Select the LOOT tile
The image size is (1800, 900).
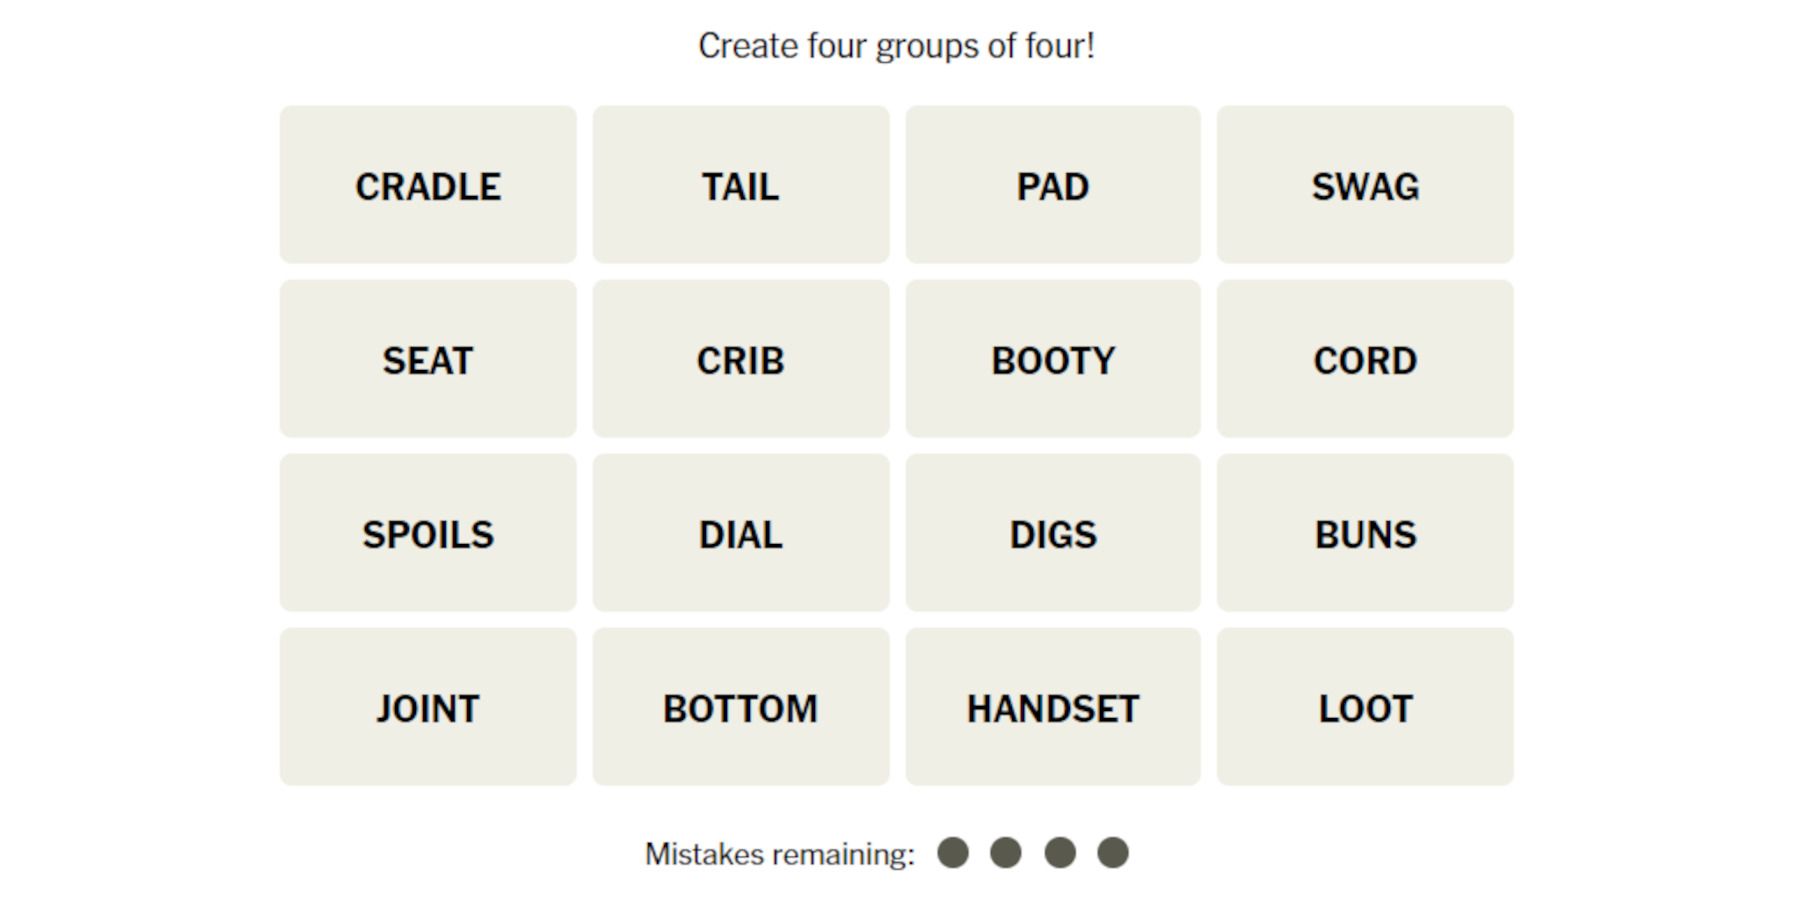click(x=1366, y=708)
